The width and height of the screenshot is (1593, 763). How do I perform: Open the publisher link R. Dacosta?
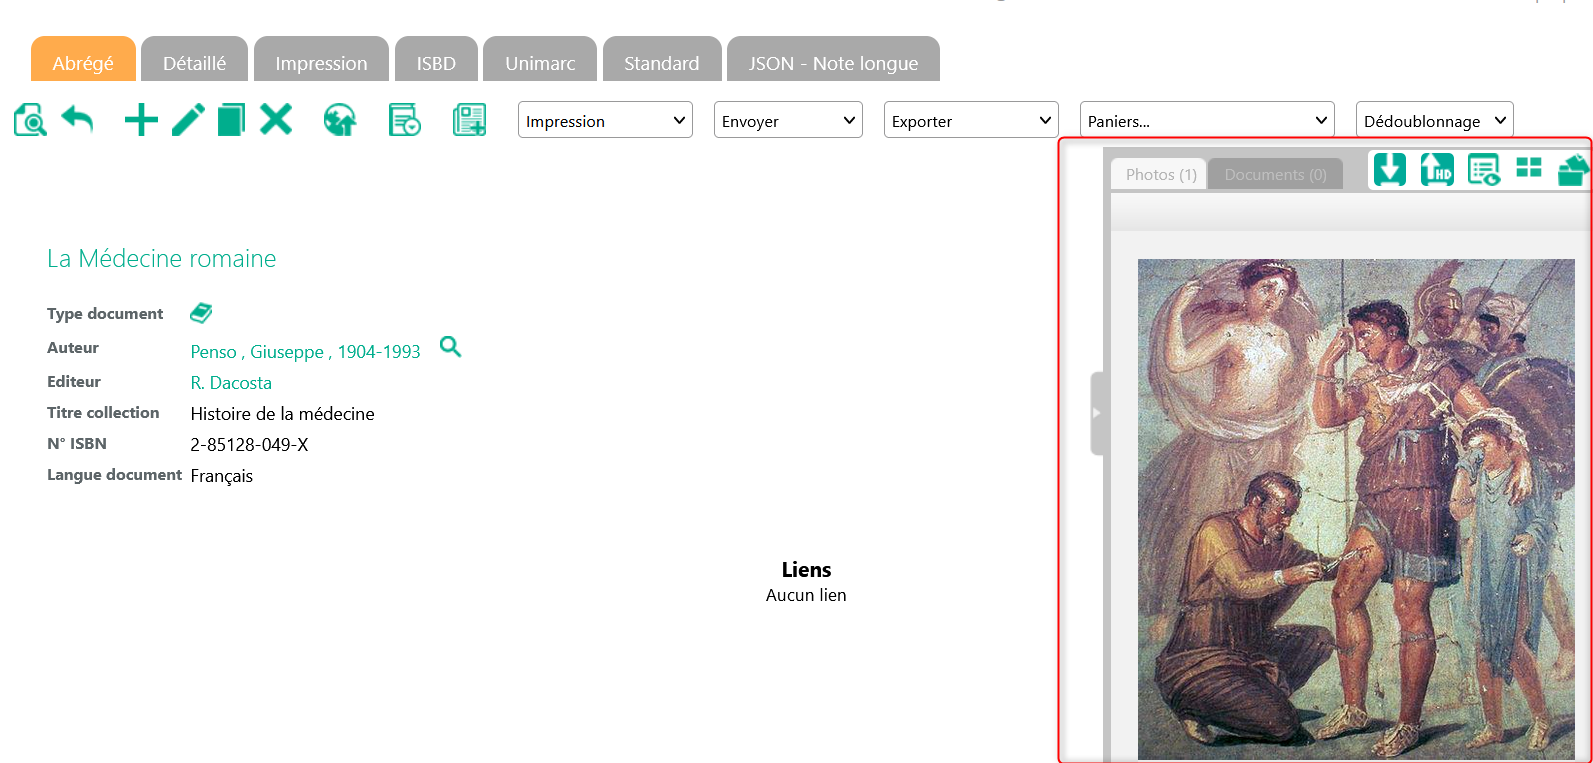click(231, 383)
